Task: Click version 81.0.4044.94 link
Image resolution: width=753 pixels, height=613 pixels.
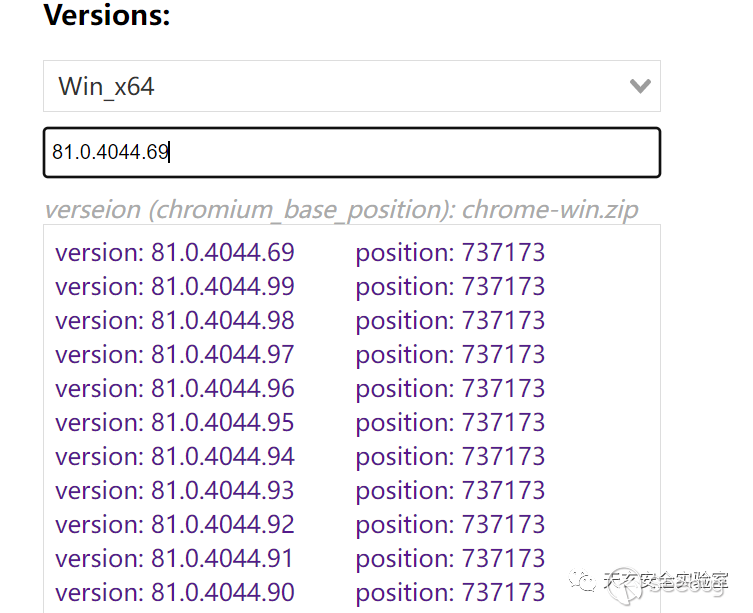Action: coord(175,457)
